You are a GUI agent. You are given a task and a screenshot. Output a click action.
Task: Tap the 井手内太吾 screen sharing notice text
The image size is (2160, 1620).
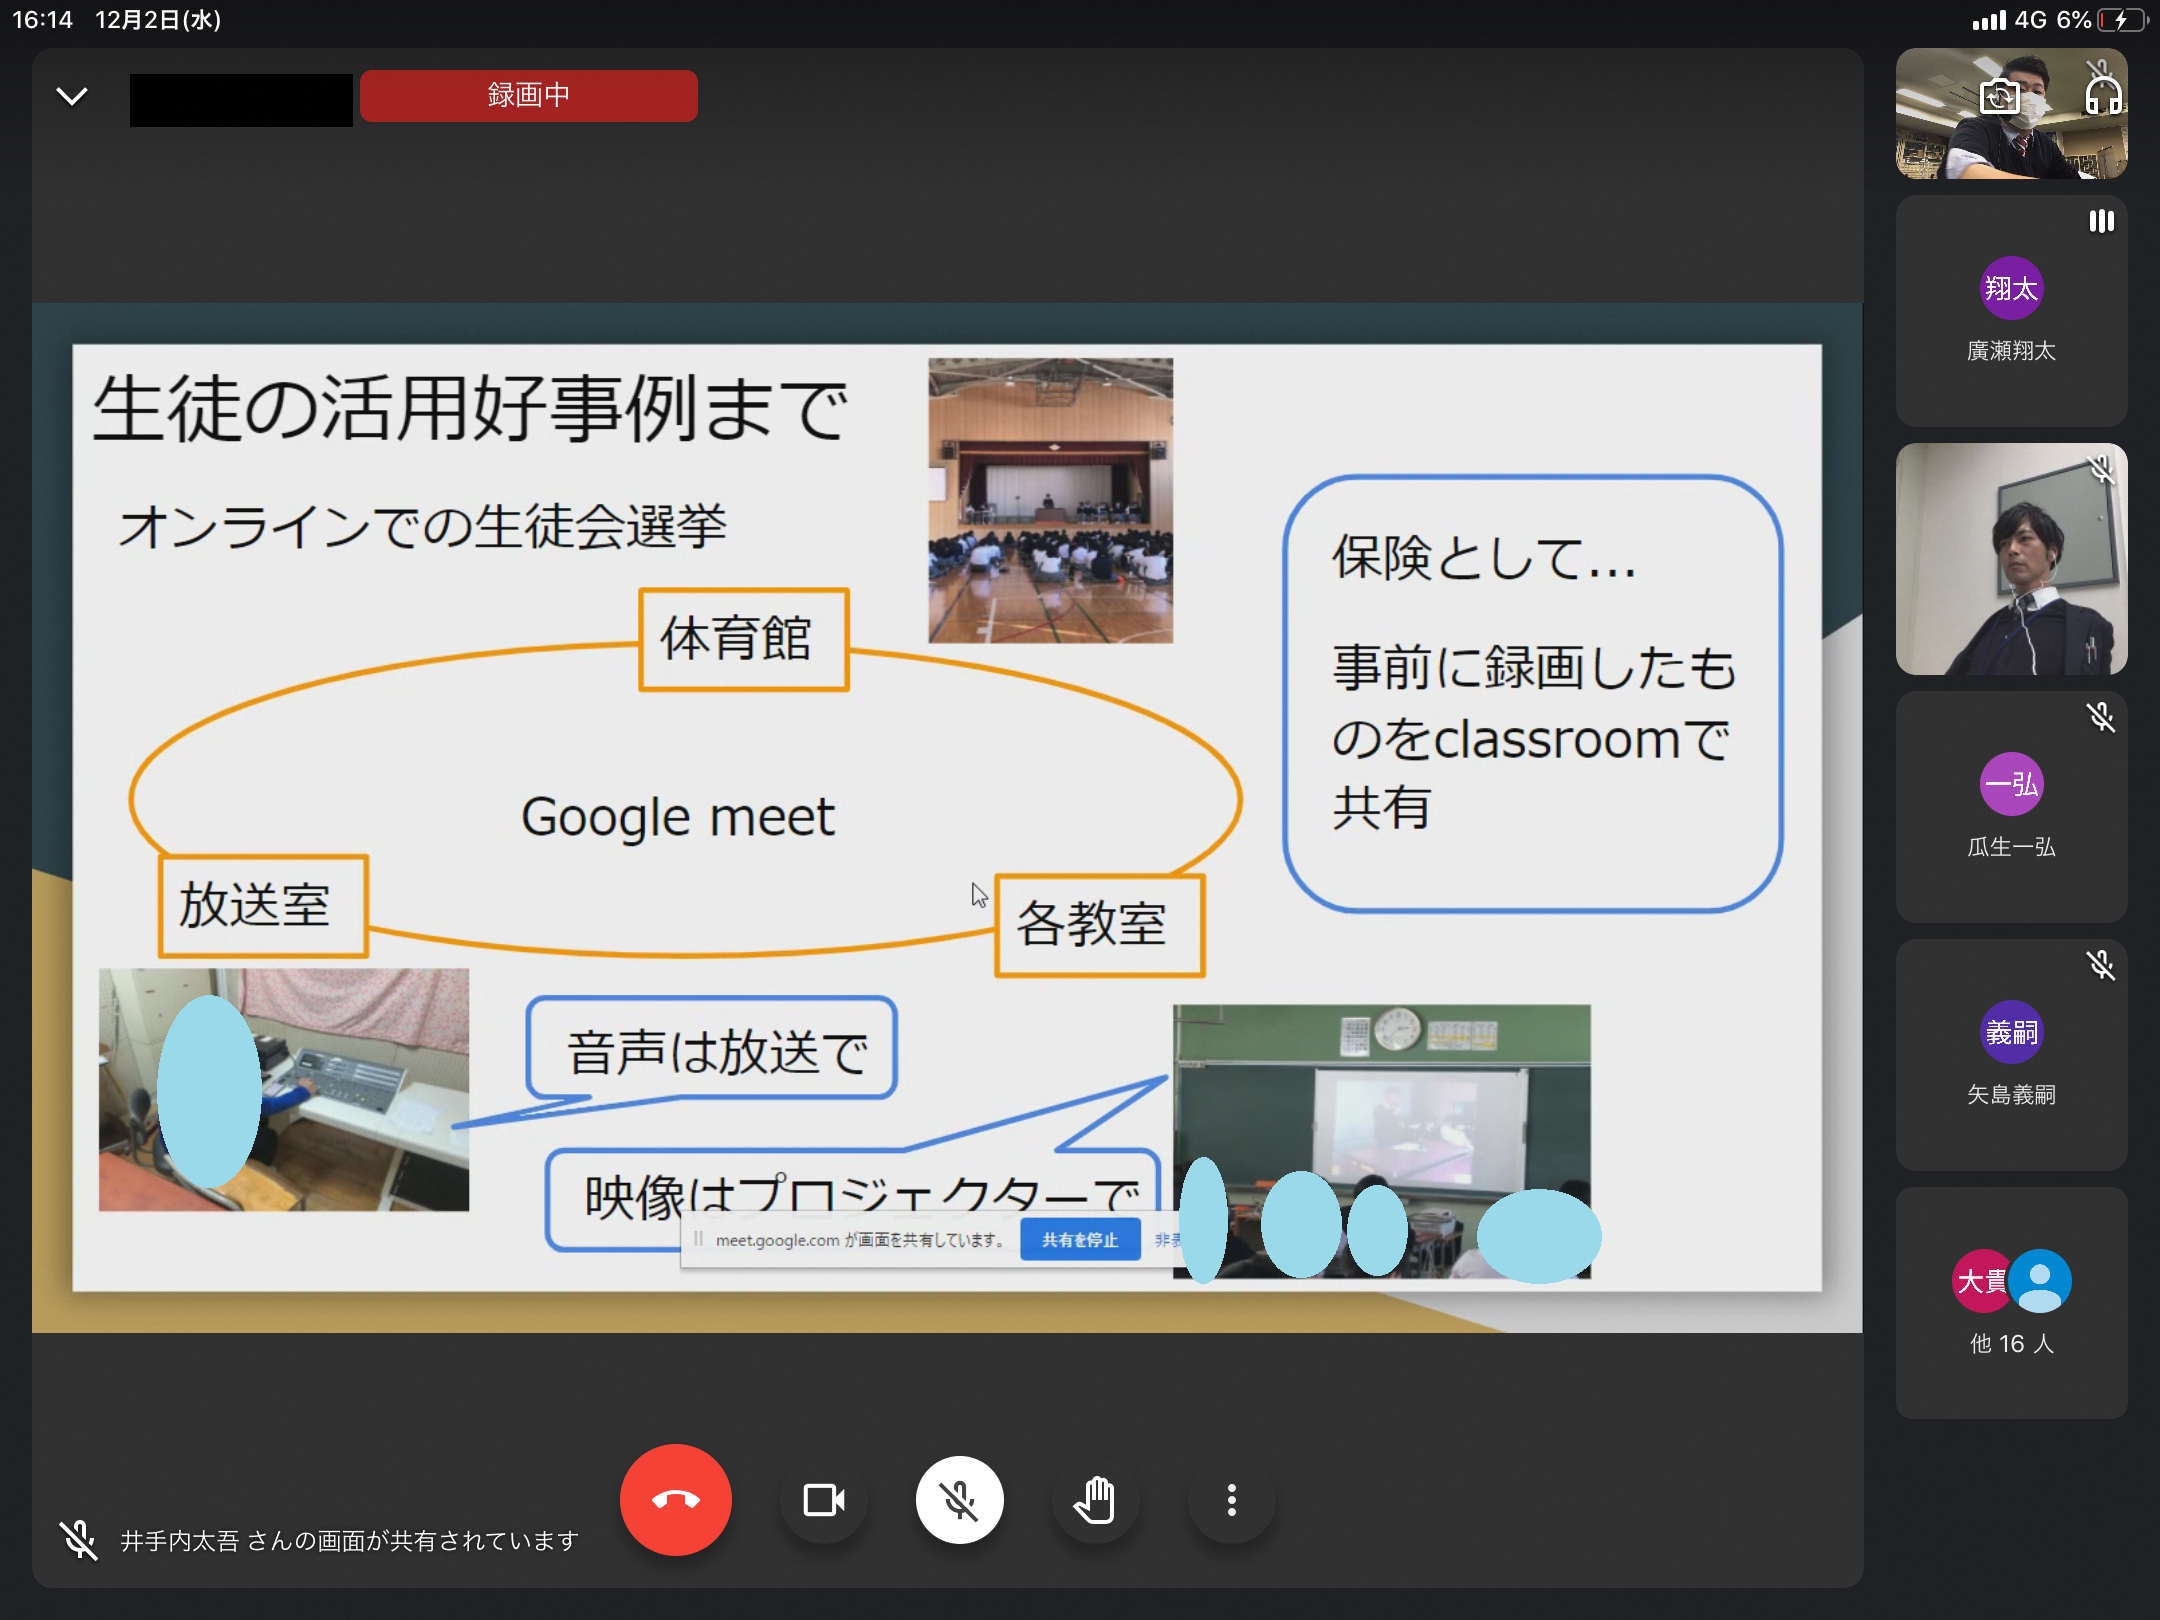349,1541
